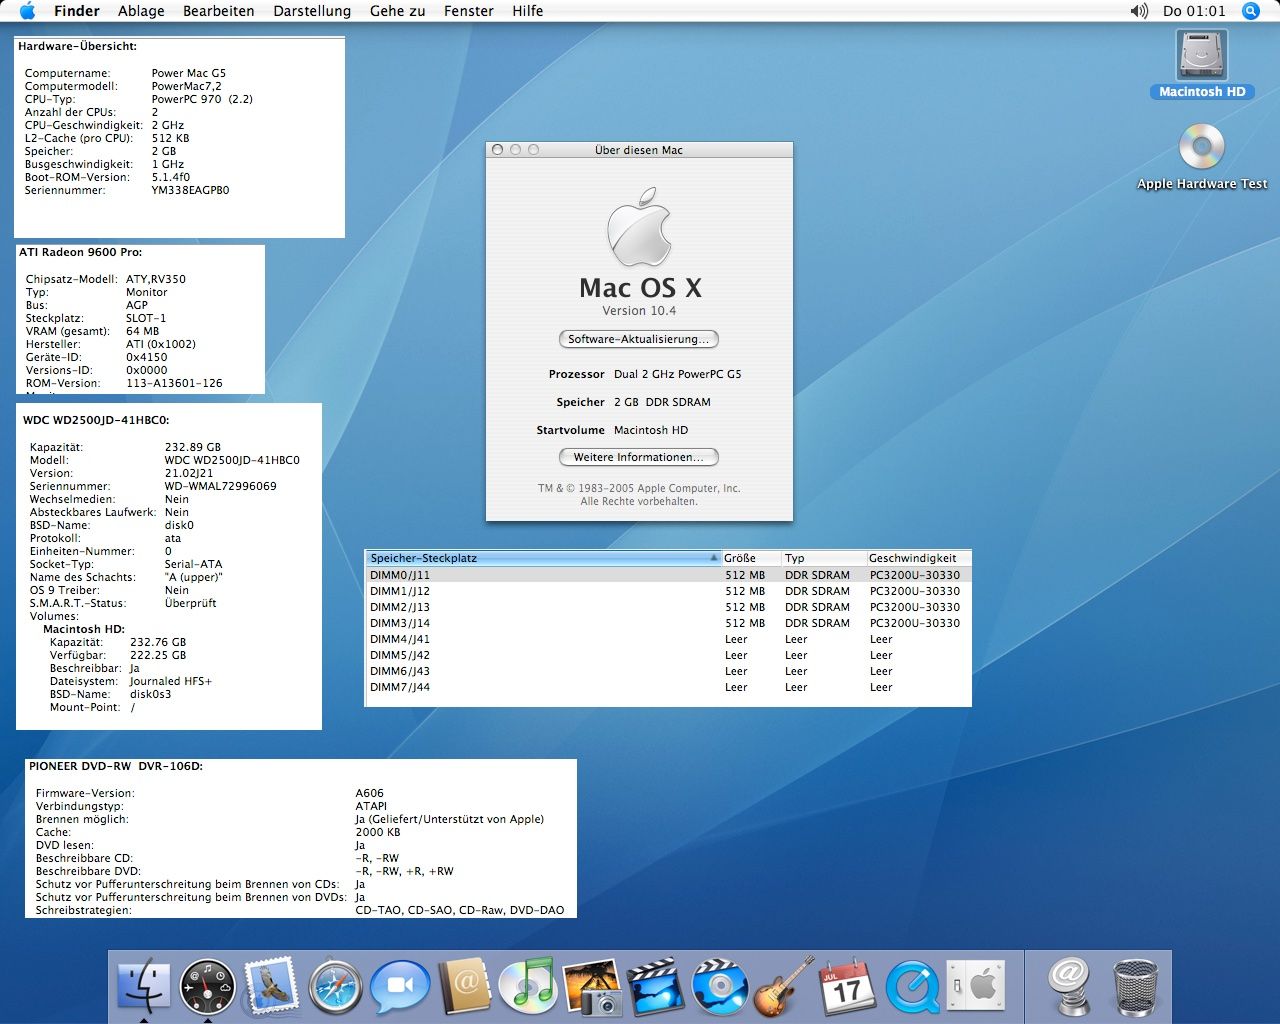The height and width of the screenshot is (1024, 1280).
Task: Select the DIMM3/J14 row
Action: [668, 623]
